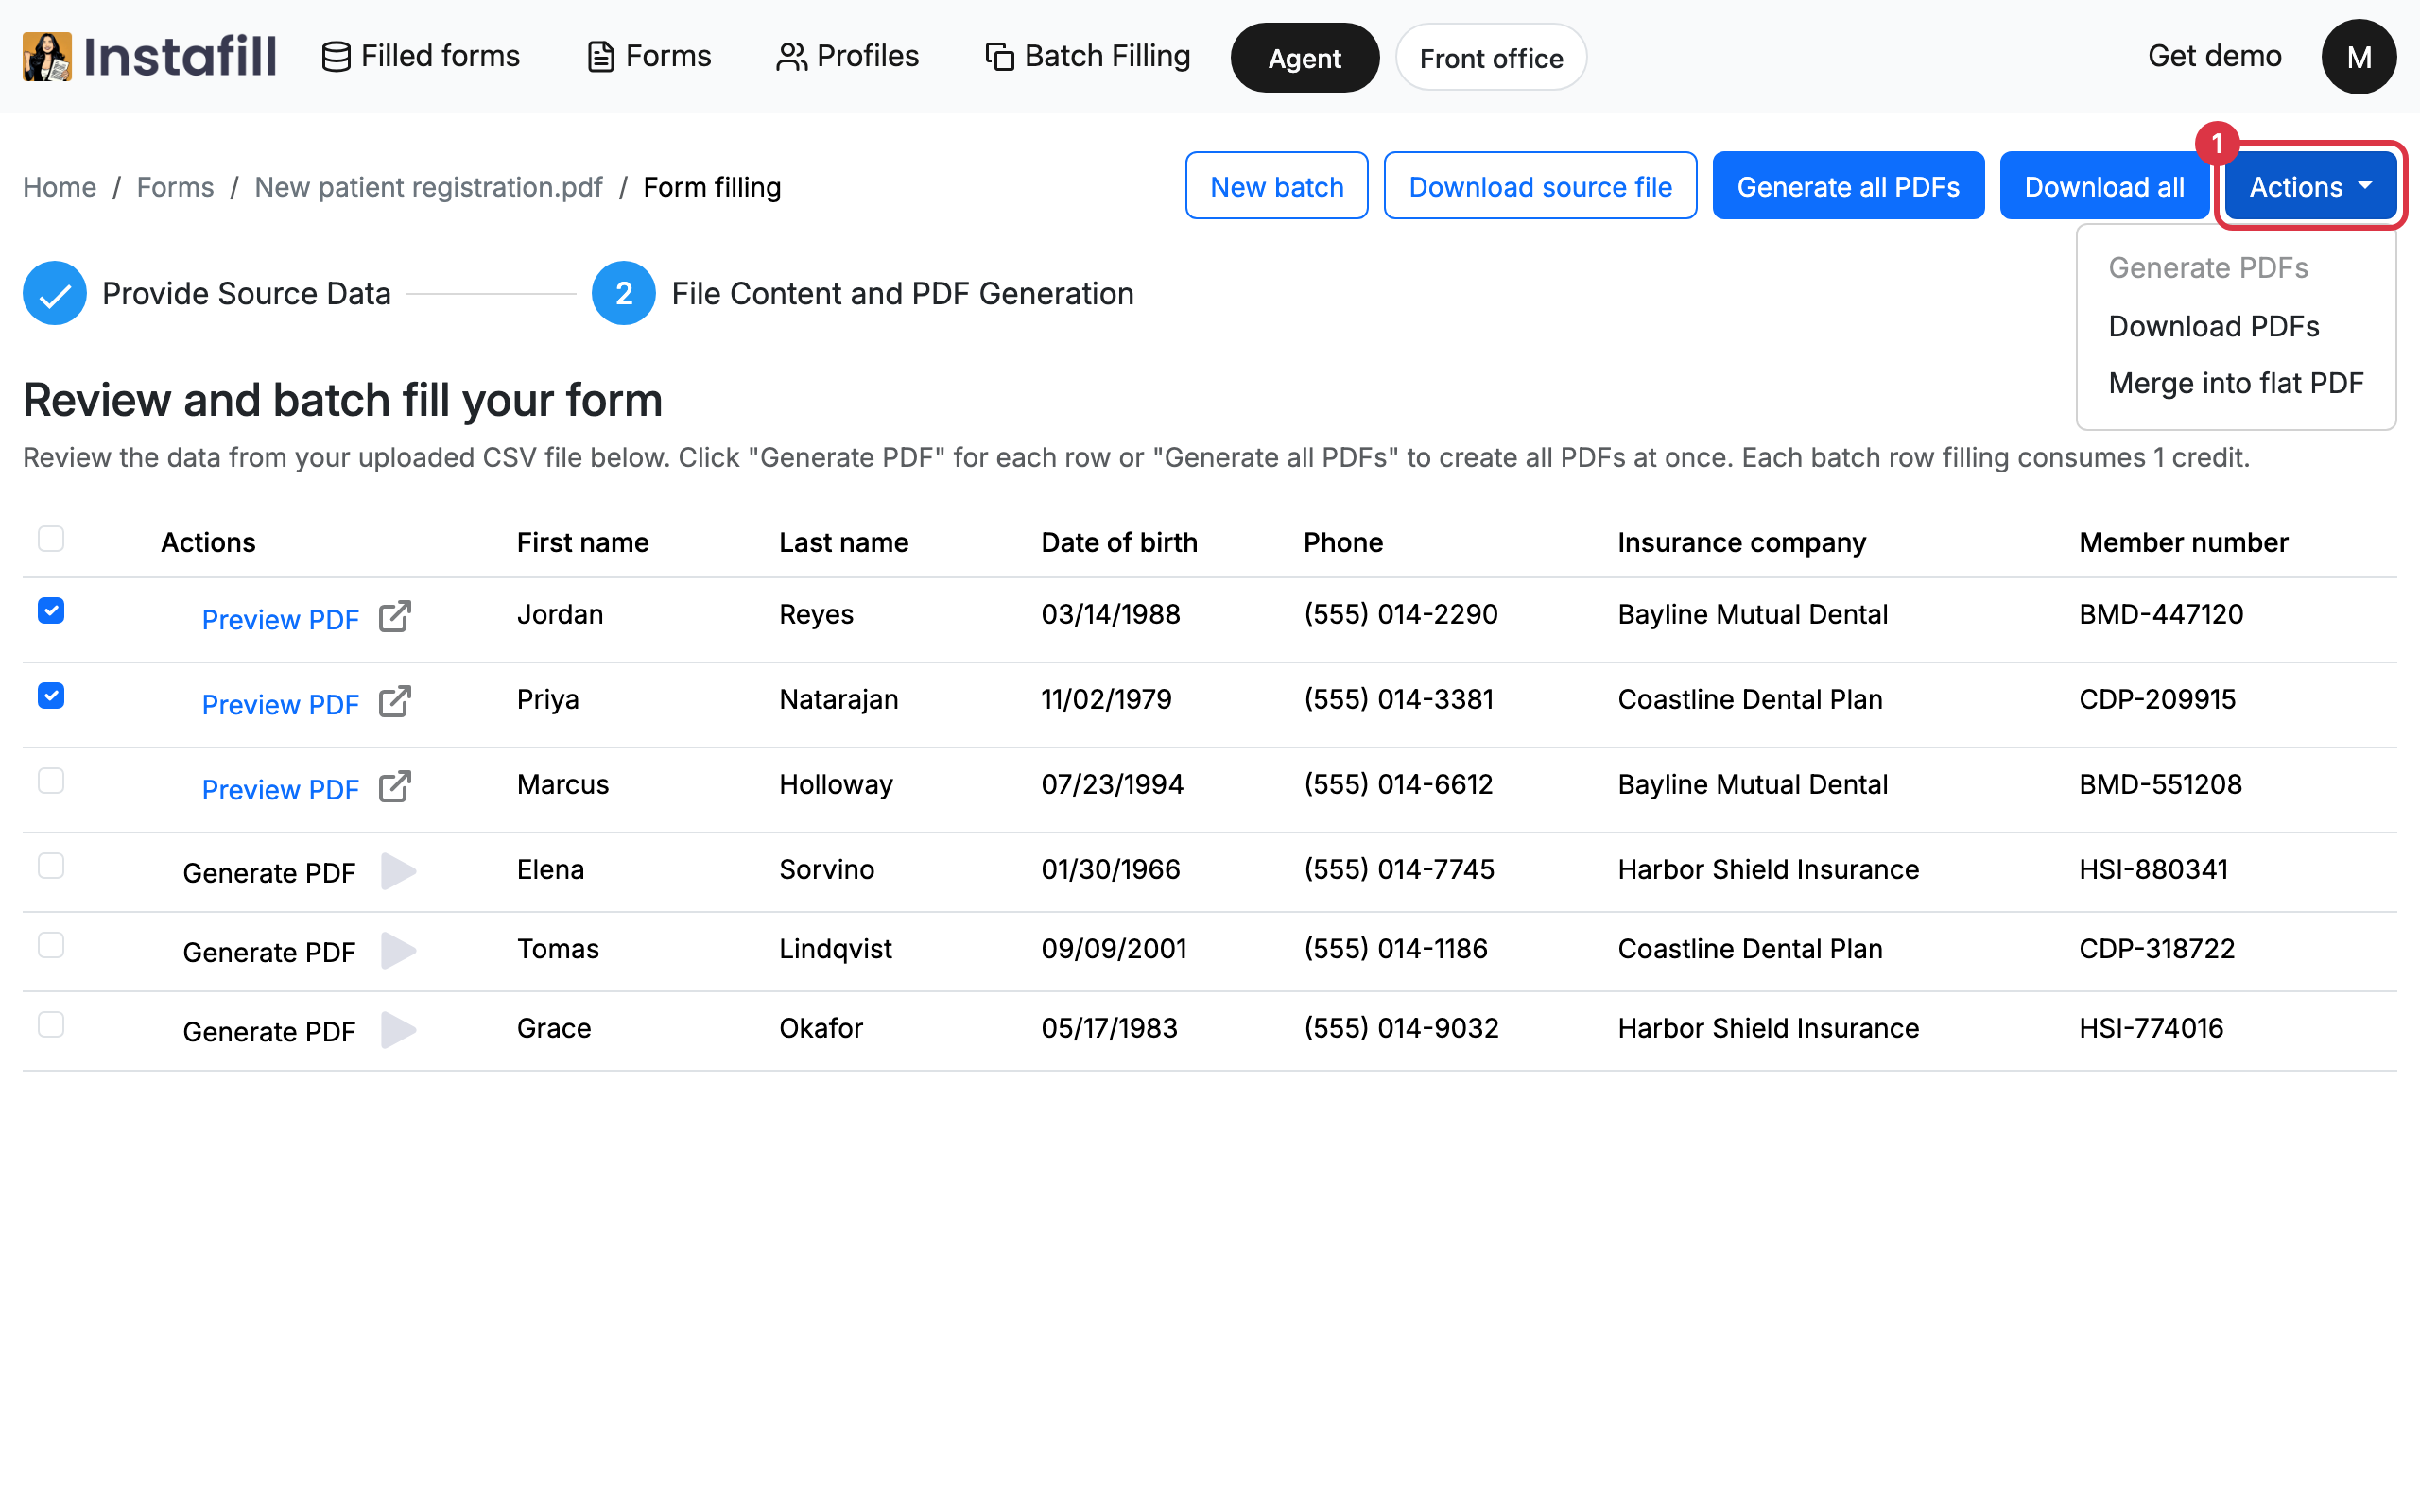Click Generate all PDFs button
The width and height of the screenshot is (2420, 1512).
1848,186
